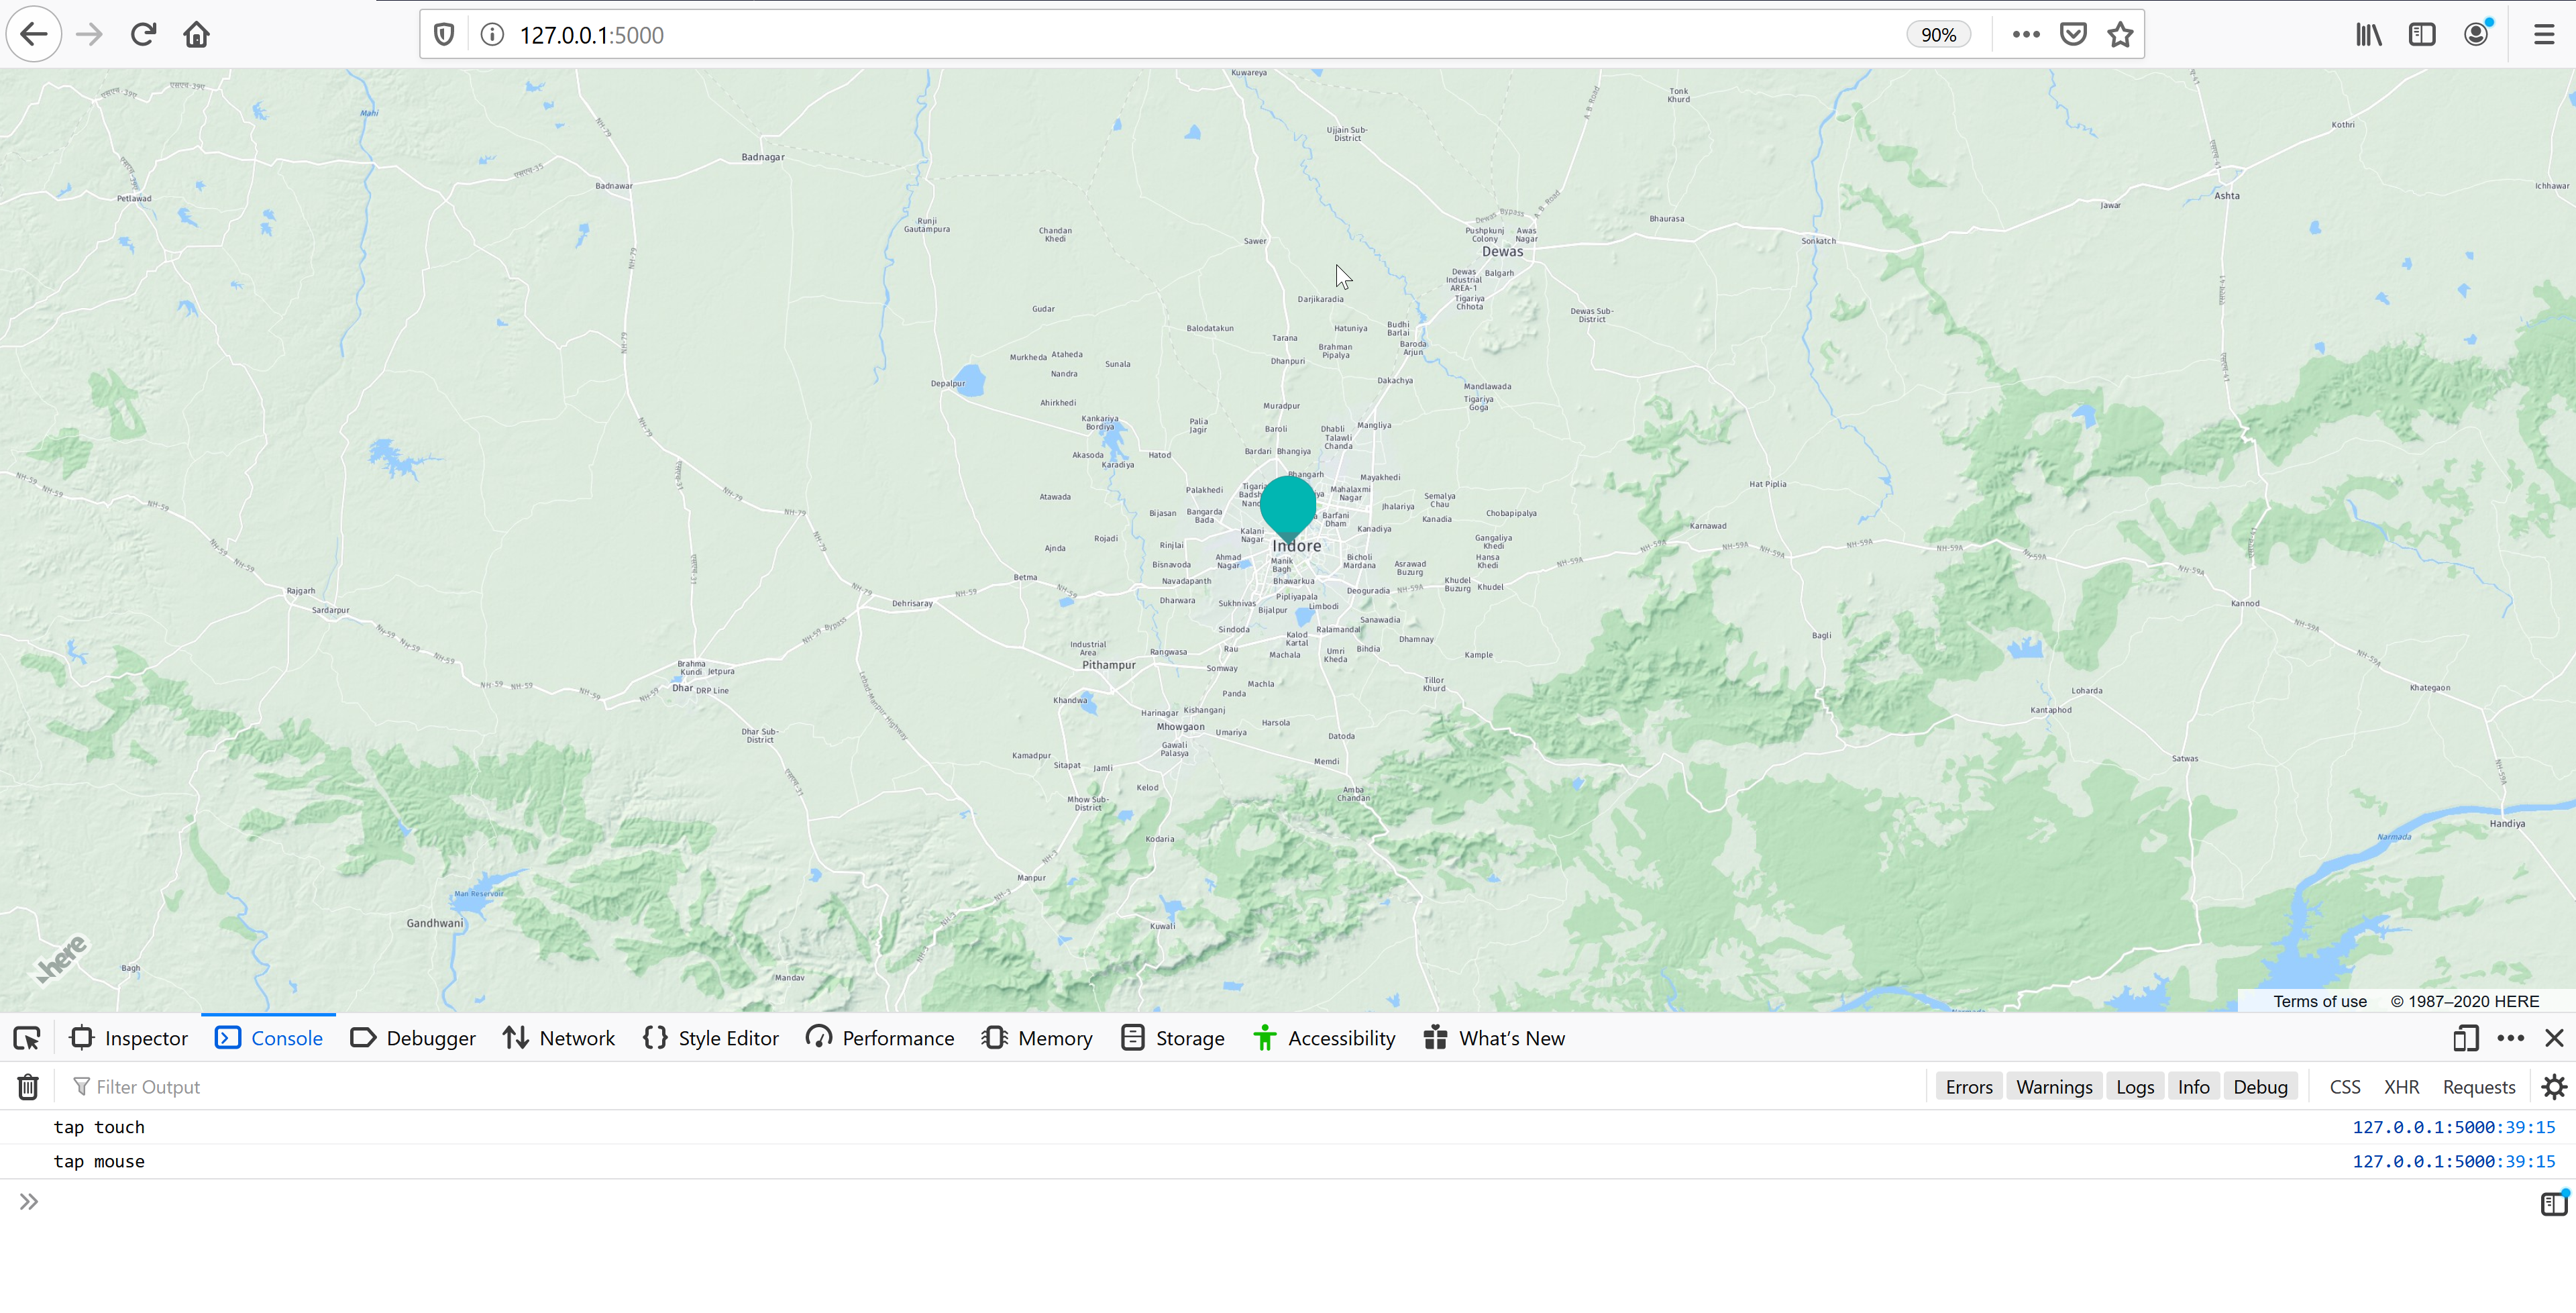Activate the element picker tool
The image size is (2576, 1313).
tap(27, 1038)
